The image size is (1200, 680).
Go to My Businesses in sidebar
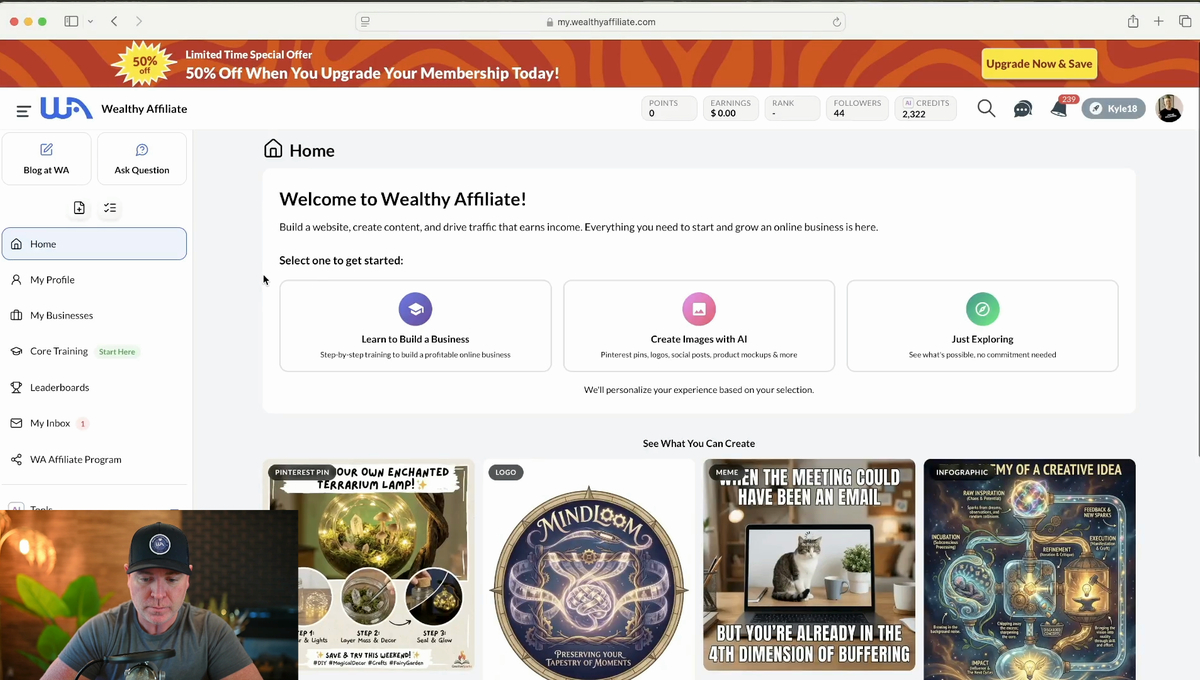[x=61, y=316]
